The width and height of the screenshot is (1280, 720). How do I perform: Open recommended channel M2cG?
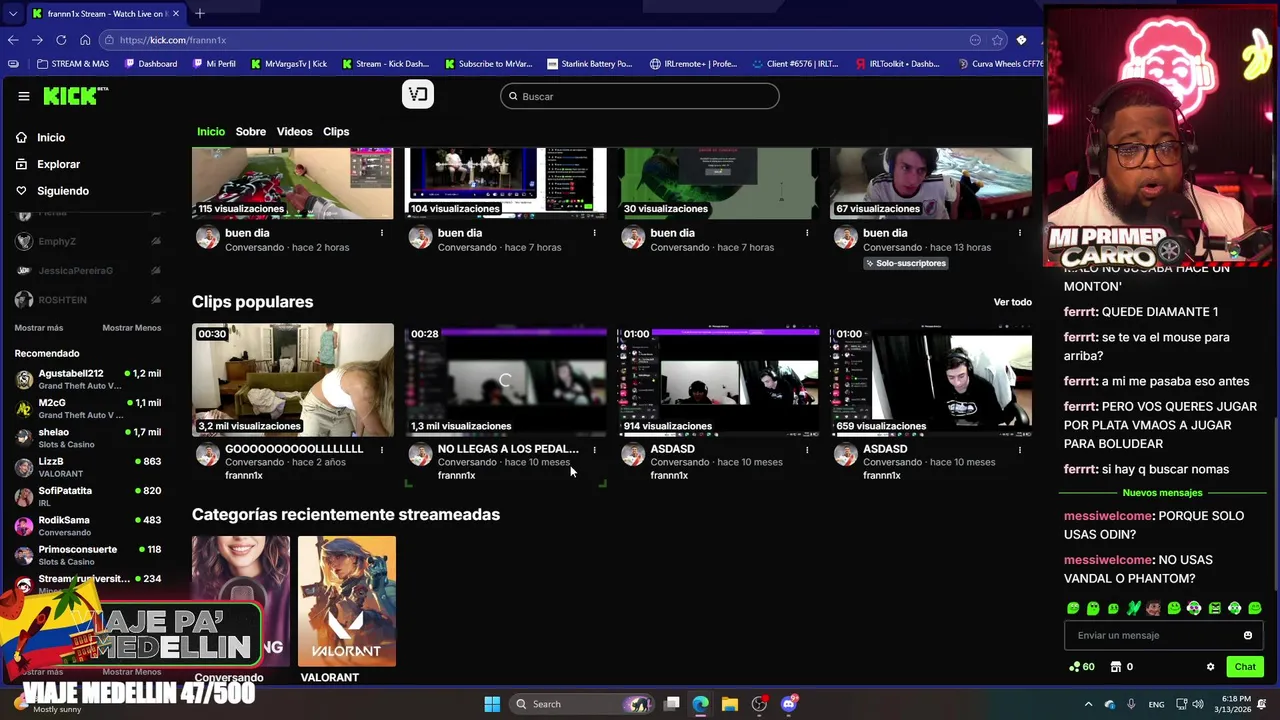88,408
